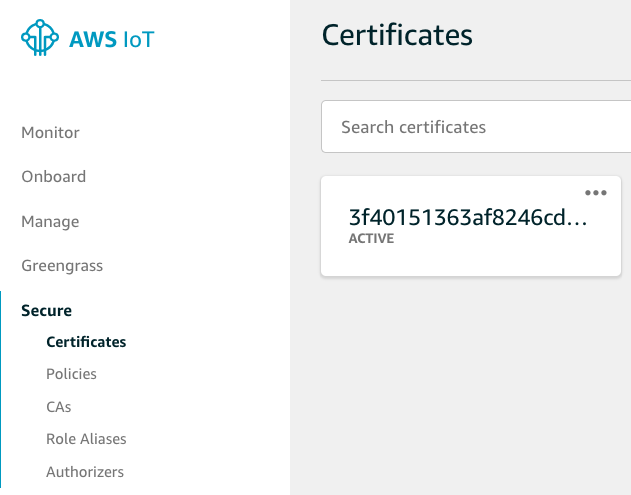Screen dimensions: 631x495
Task: Open the Monitor section
Action: tap(50, 132)
